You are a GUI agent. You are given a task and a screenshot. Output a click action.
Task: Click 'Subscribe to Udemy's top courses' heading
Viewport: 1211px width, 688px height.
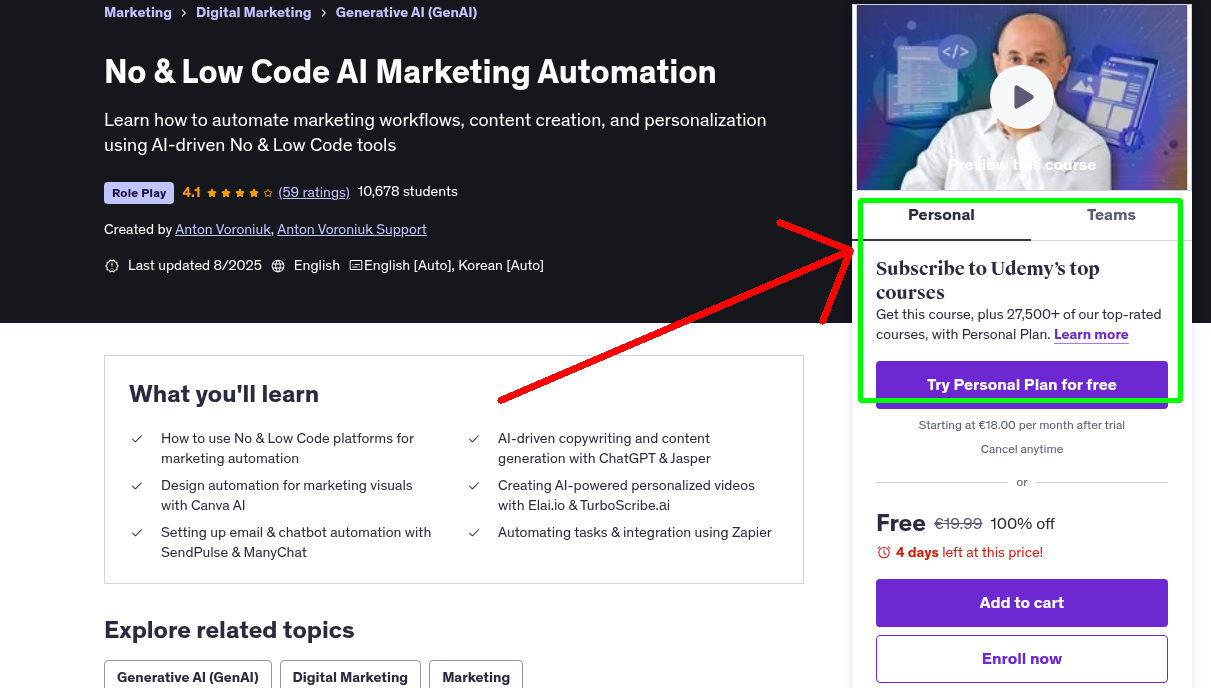tap(988, 280)
